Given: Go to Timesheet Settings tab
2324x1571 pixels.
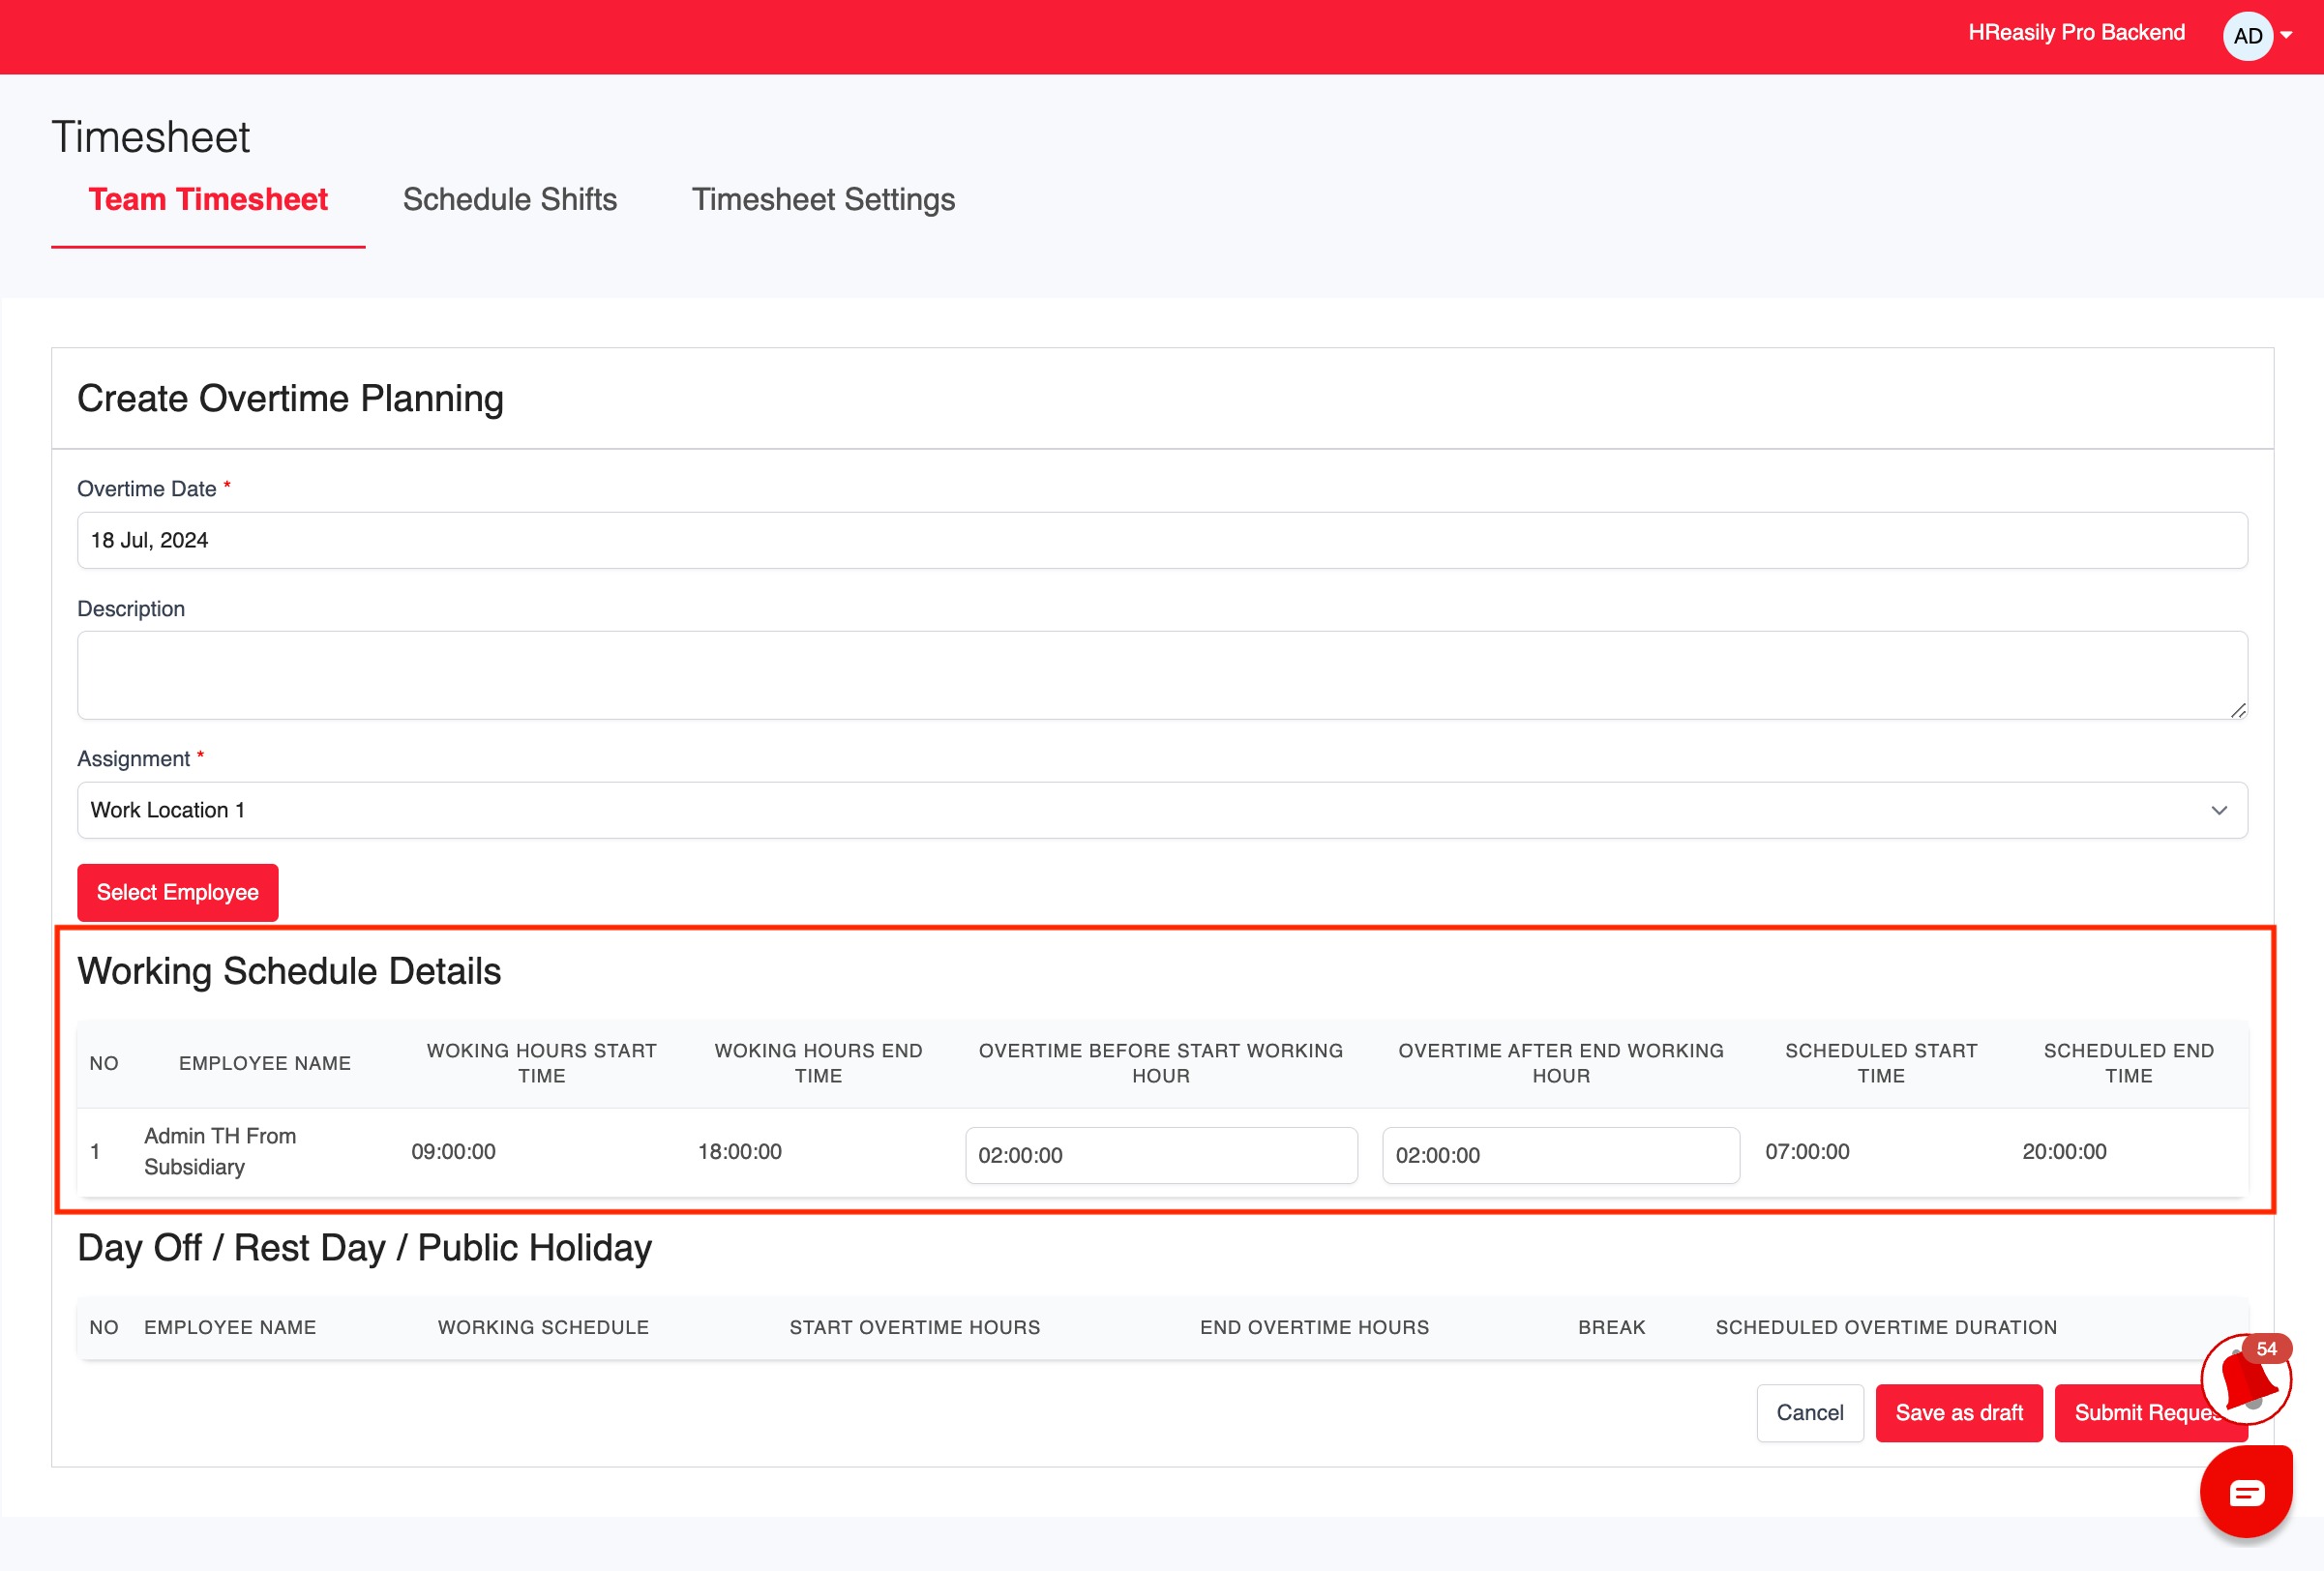Looking at the screenshot, I should coord(823,199).
